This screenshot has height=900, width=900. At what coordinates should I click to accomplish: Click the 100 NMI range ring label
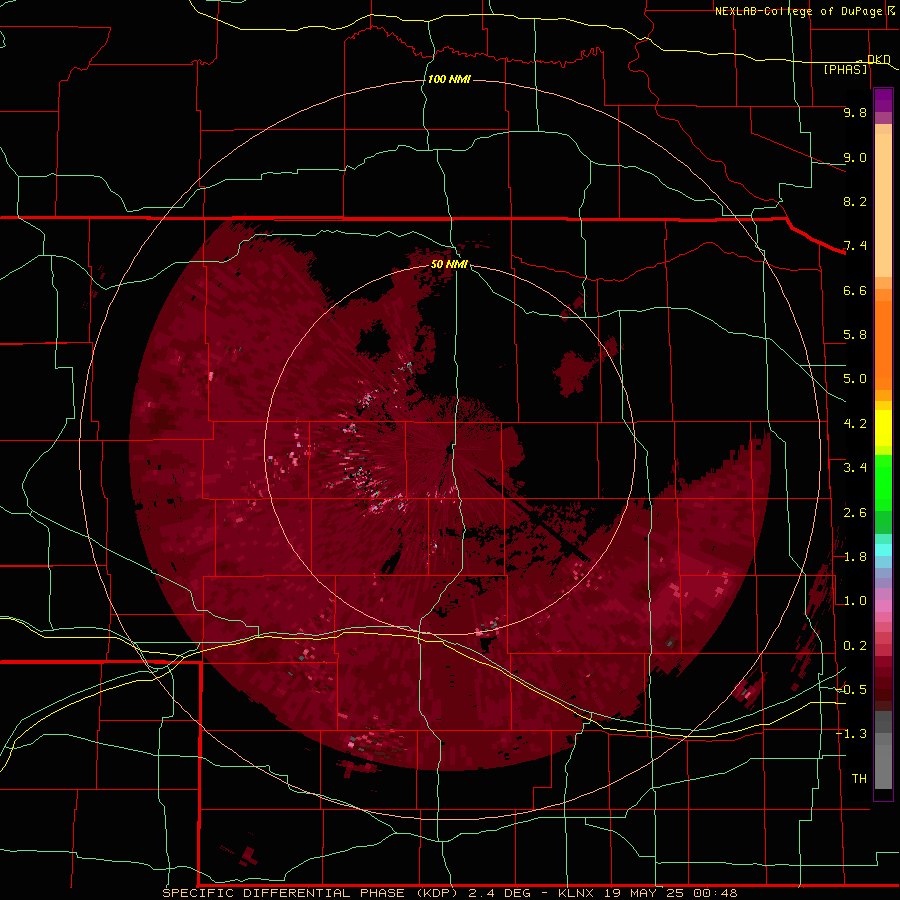449,79
